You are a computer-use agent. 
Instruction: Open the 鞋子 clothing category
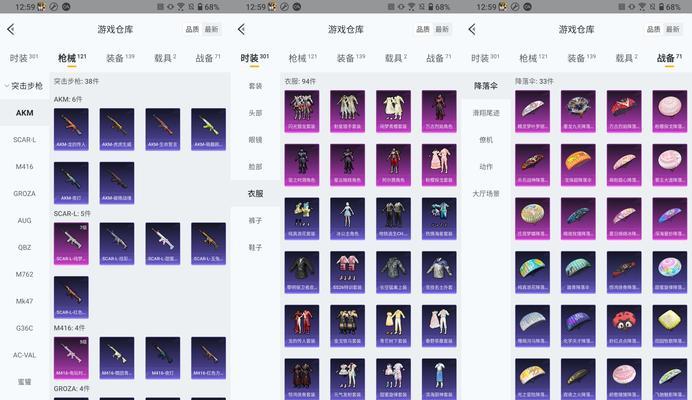tap(255, 248)
